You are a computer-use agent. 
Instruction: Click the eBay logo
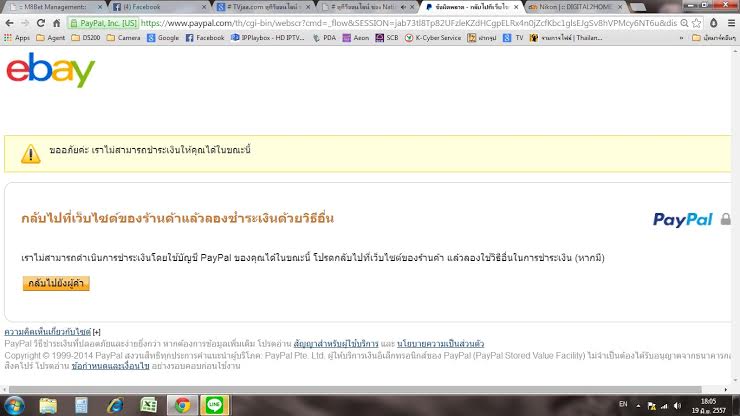[50, 70]
